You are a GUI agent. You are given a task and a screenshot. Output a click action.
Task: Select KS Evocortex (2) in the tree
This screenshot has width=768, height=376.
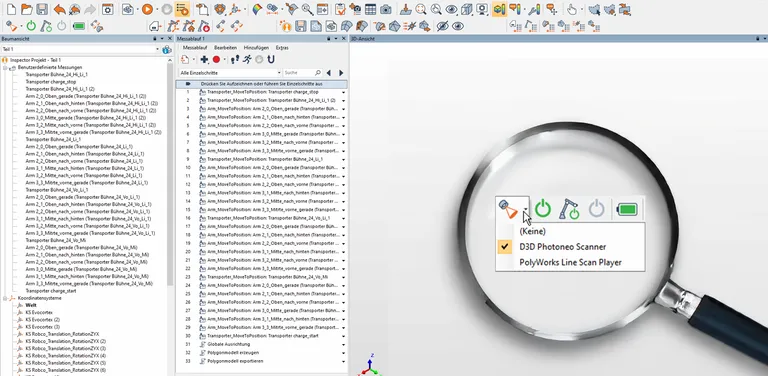pyautogui.click(x=43, y=319)
